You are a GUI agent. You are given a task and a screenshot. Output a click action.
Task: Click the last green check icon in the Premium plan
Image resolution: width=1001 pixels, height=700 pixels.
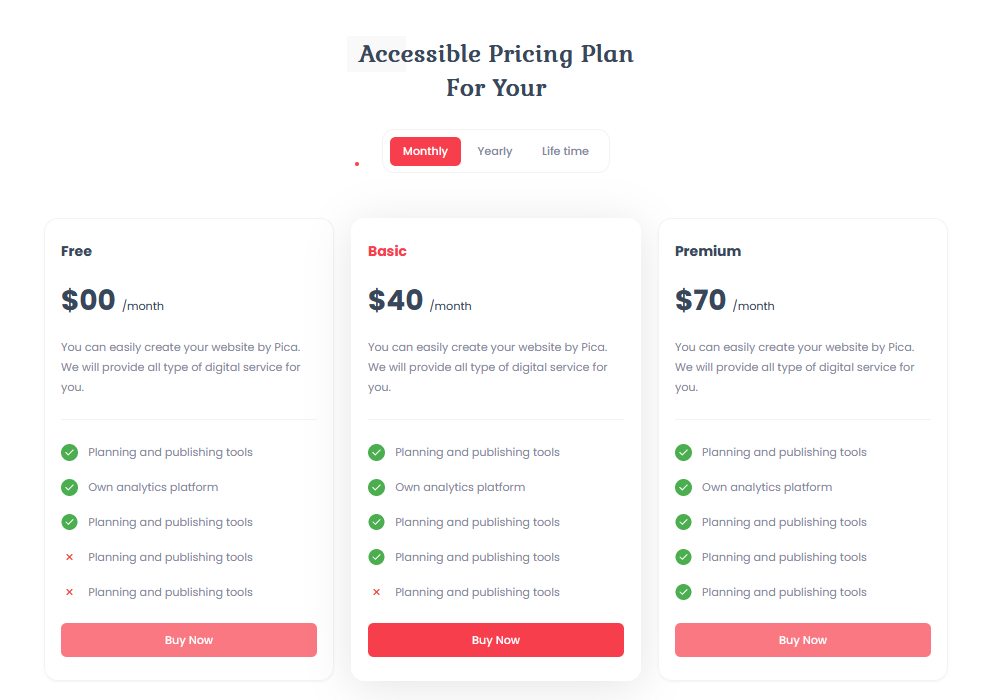683,592
